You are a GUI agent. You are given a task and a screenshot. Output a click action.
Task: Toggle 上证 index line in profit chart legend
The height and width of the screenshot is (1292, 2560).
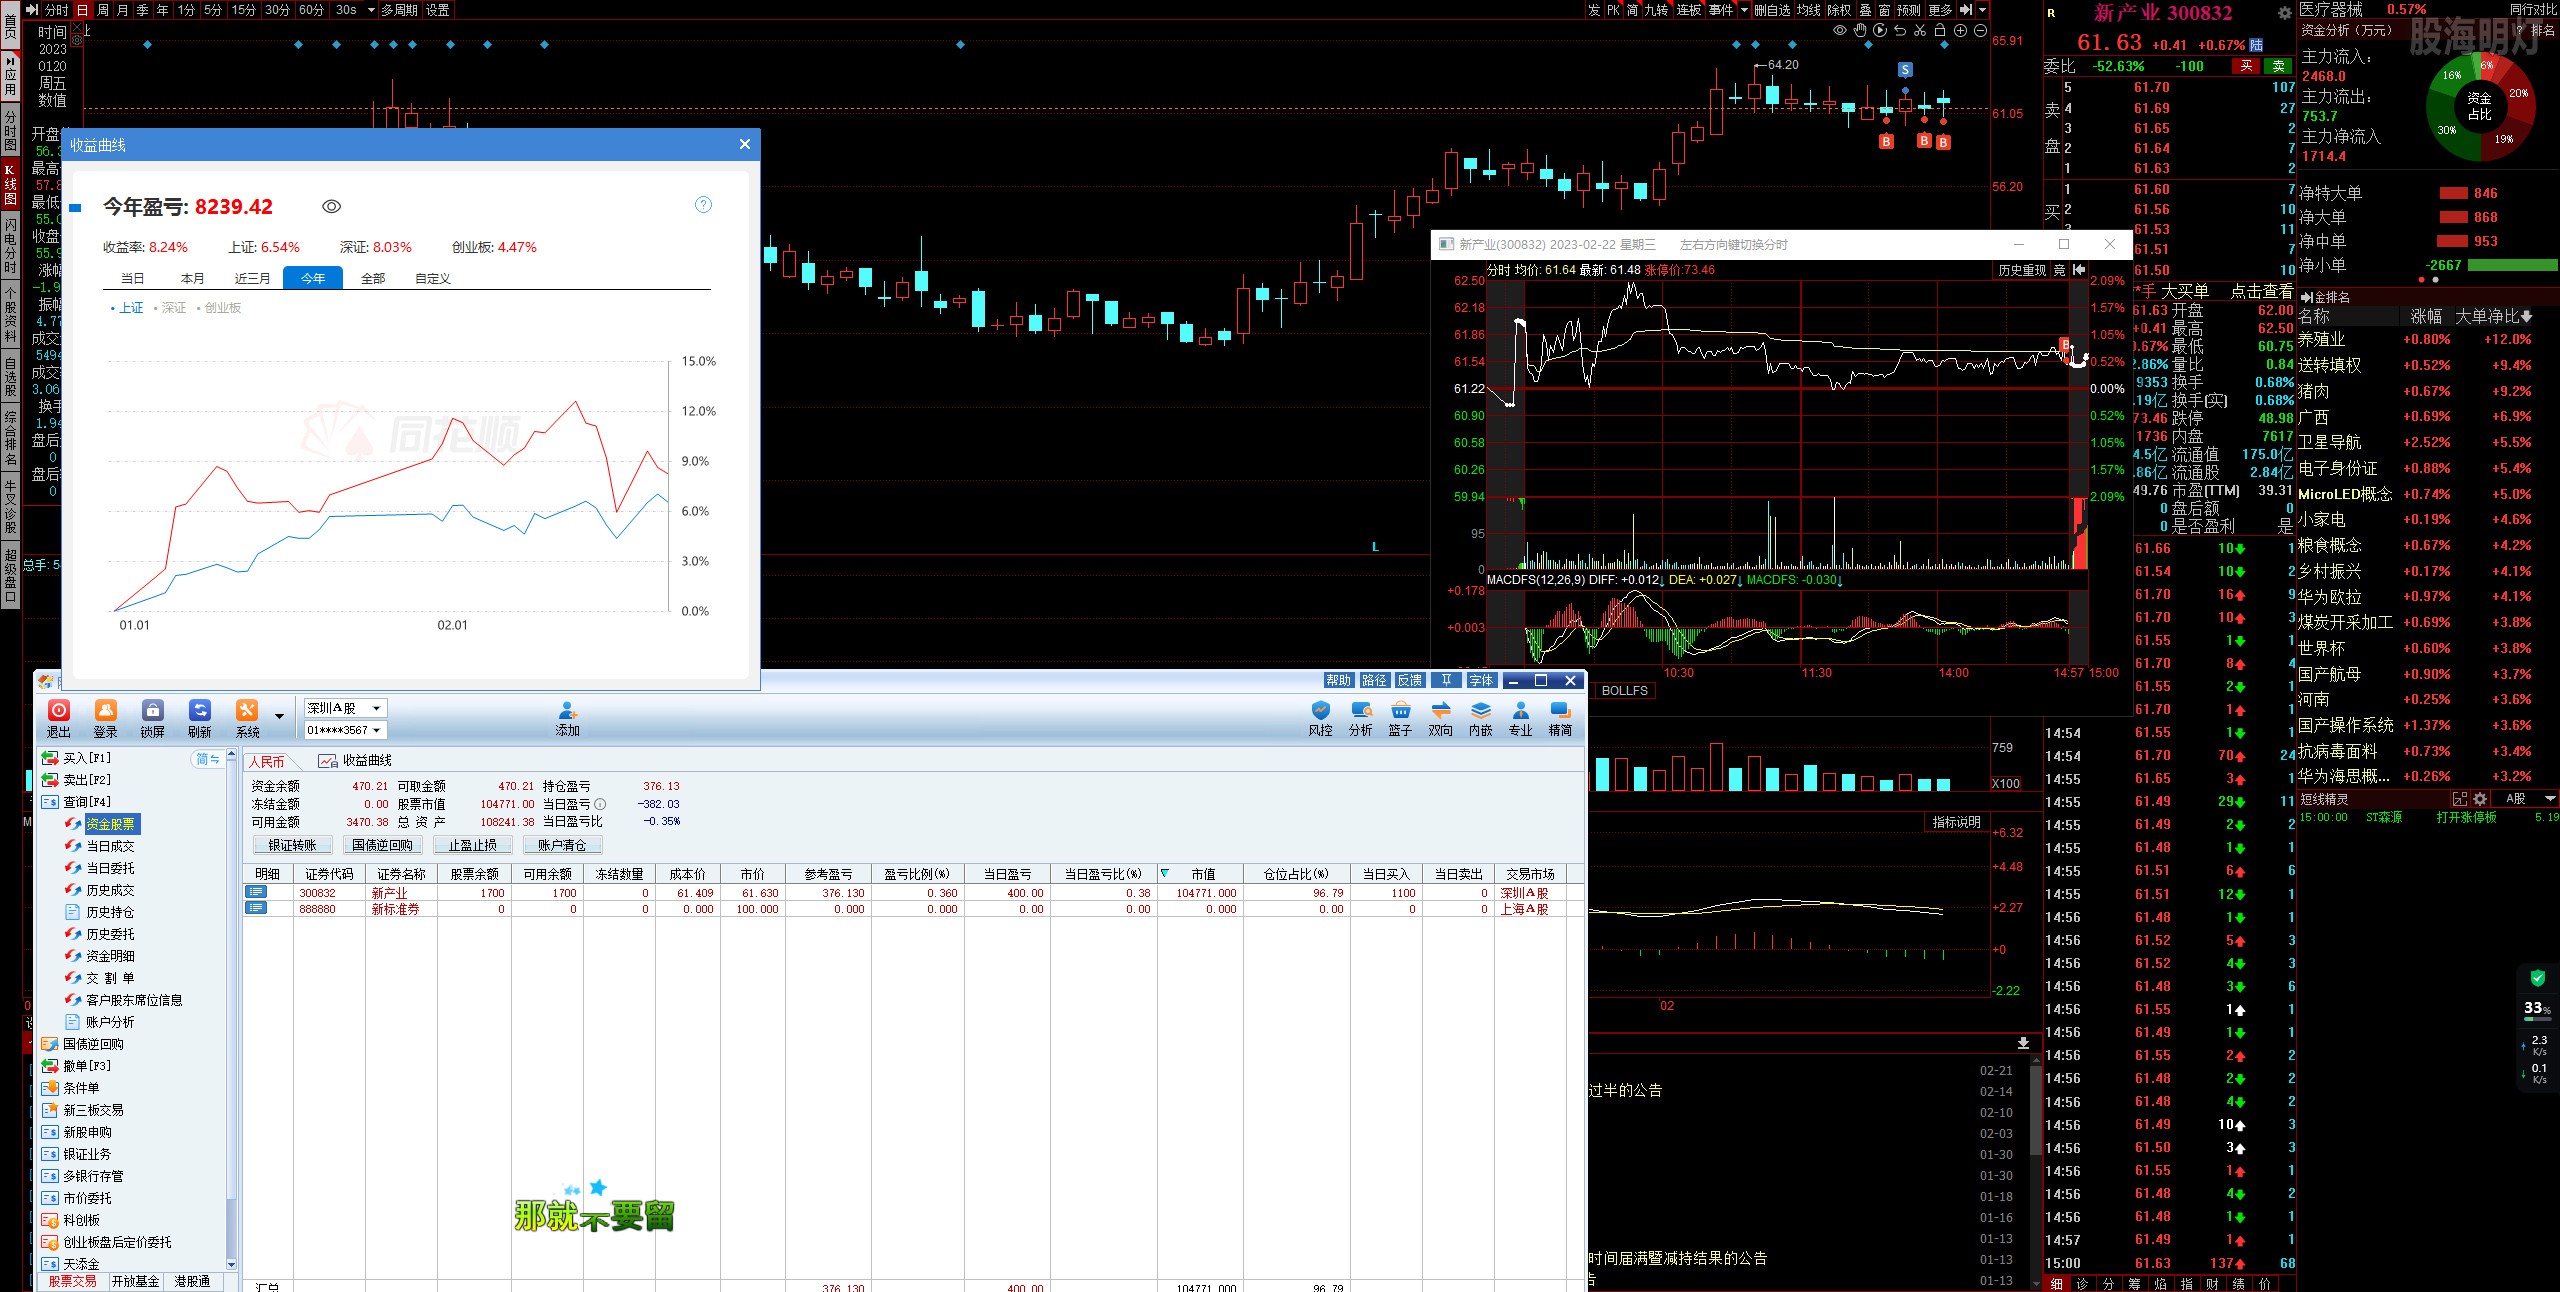[128, 308]
